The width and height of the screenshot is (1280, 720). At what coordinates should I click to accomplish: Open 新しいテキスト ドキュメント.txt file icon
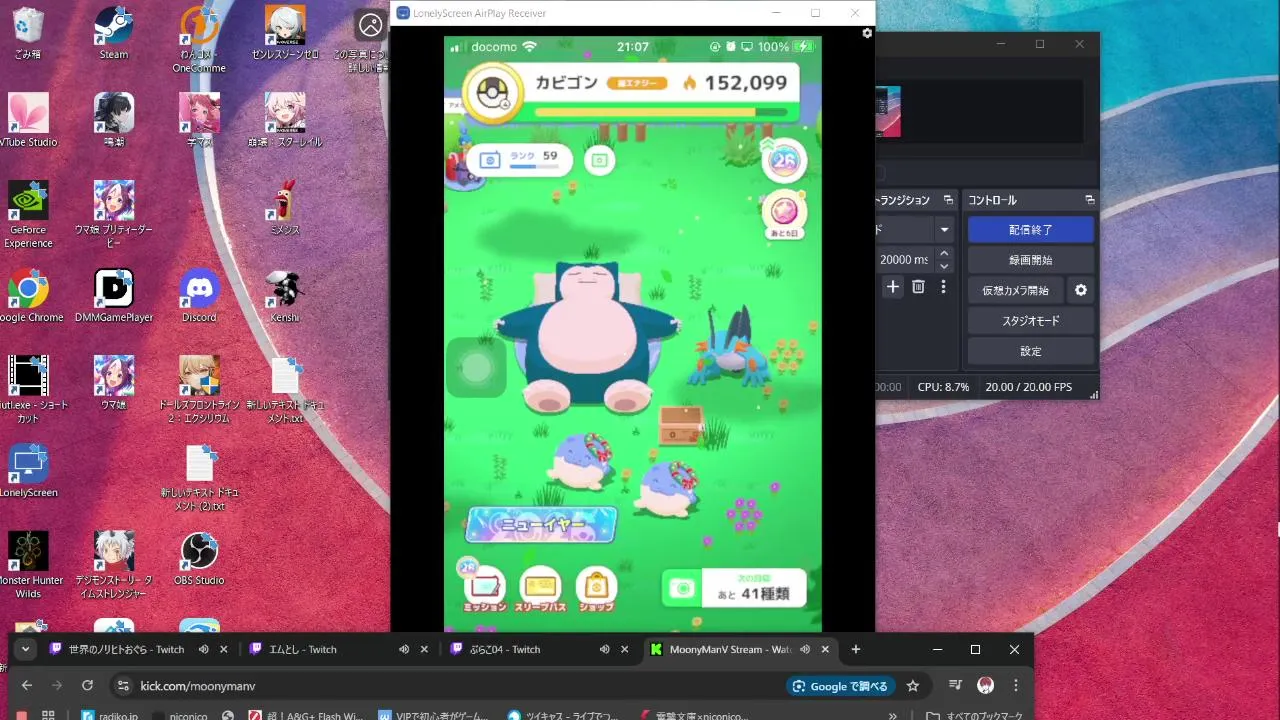(285, 390)
